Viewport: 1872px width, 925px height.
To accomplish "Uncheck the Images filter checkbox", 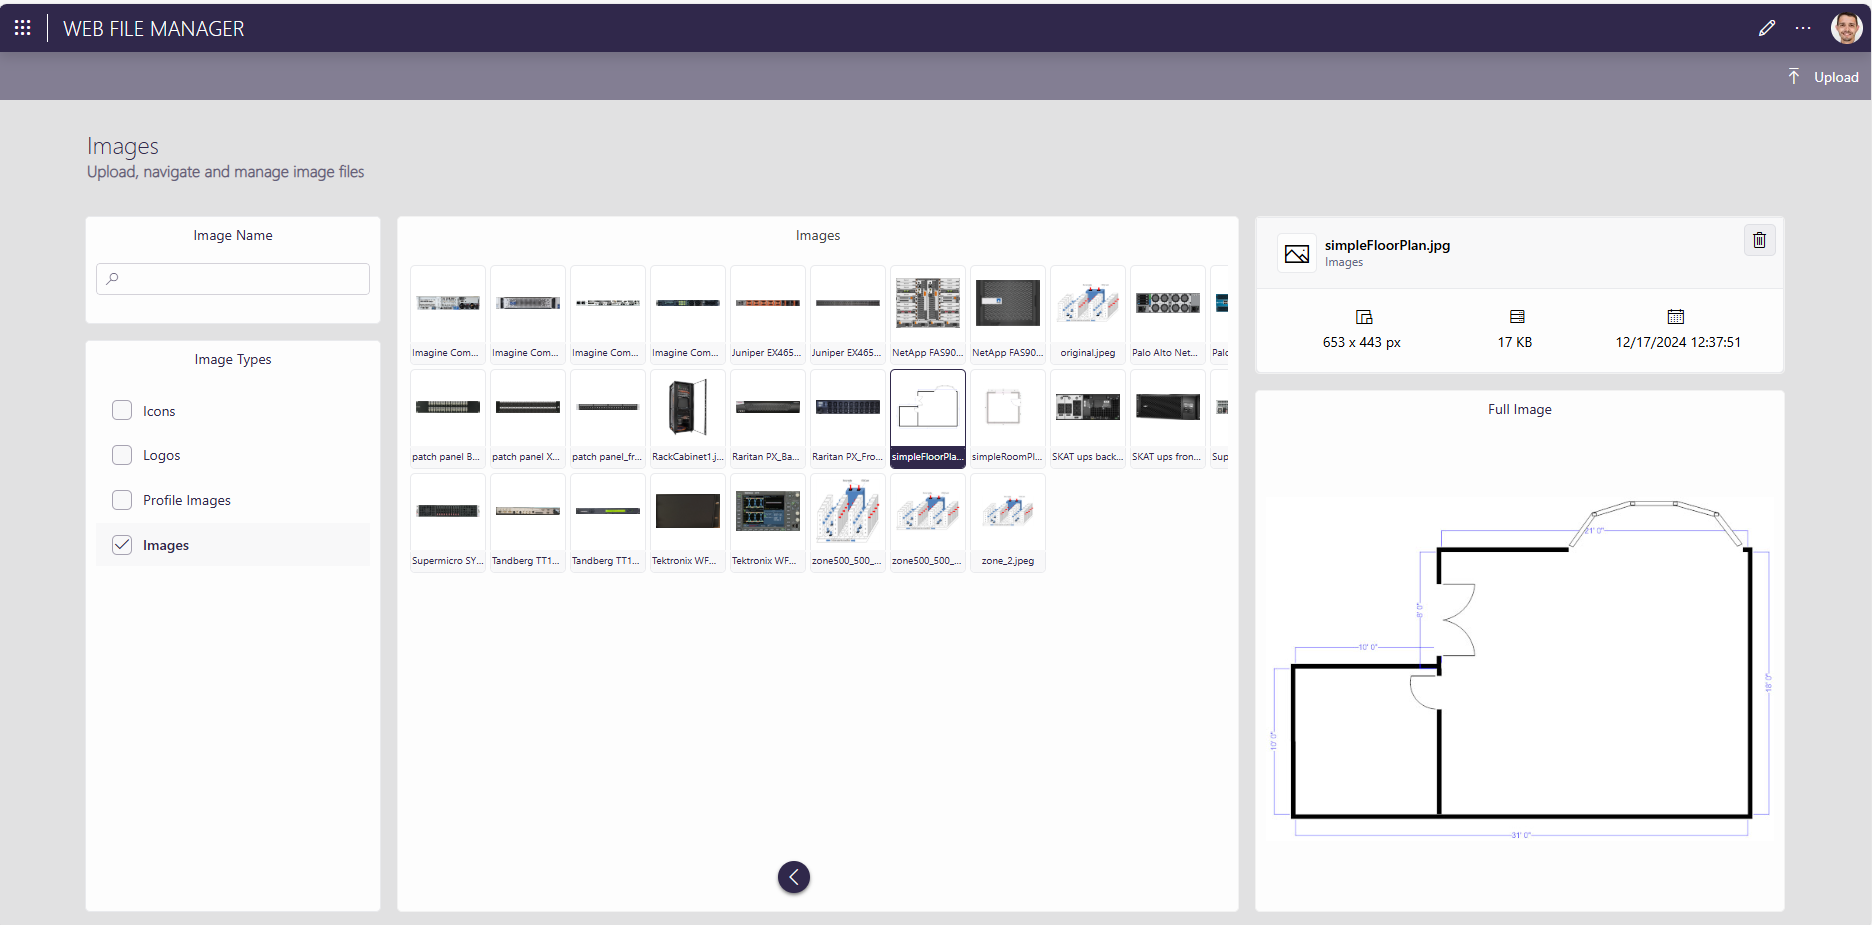I will 121,544.
